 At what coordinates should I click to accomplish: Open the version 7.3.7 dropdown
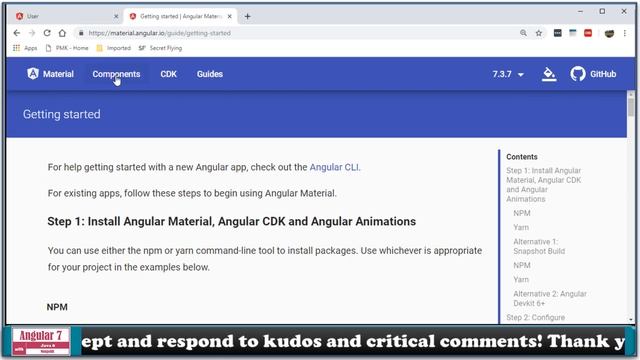tap(508, 74)
